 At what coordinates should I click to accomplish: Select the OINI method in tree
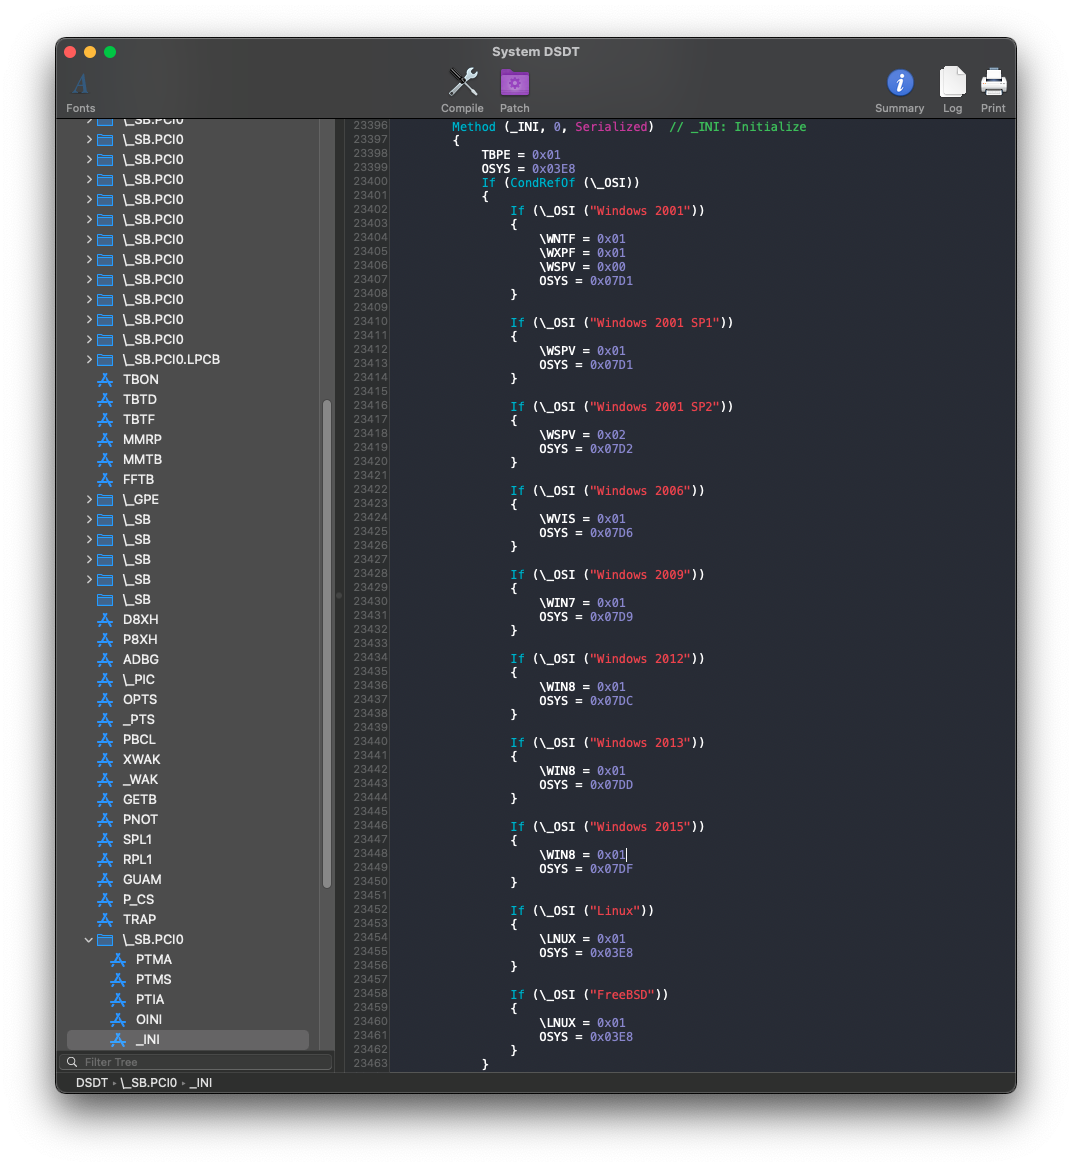click(x=149, y=1019)
